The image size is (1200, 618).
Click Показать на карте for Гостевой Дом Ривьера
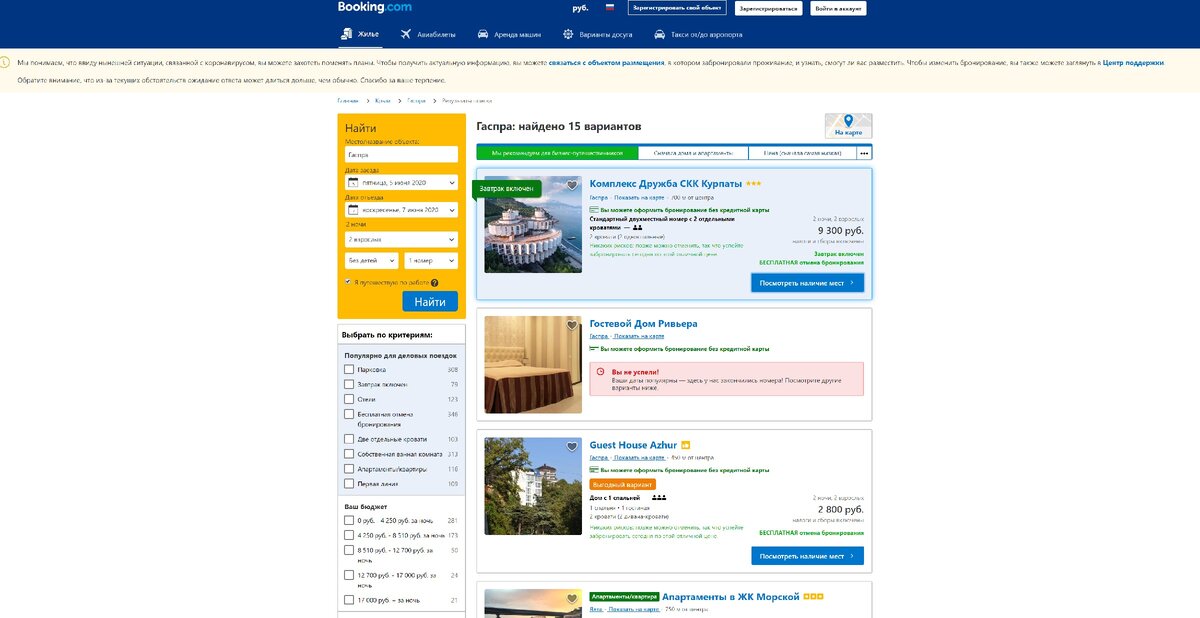(639, 336)
